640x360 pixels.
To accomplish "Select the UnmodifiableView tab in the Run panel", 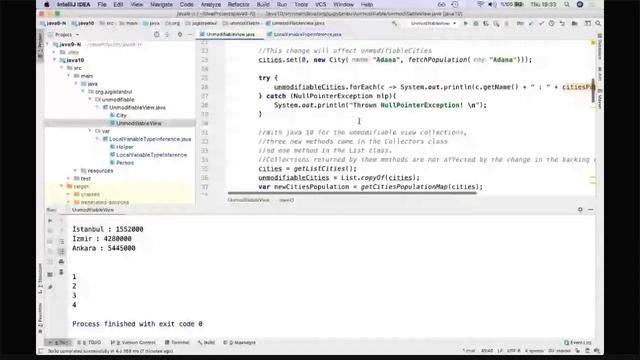I will (93, 210).
